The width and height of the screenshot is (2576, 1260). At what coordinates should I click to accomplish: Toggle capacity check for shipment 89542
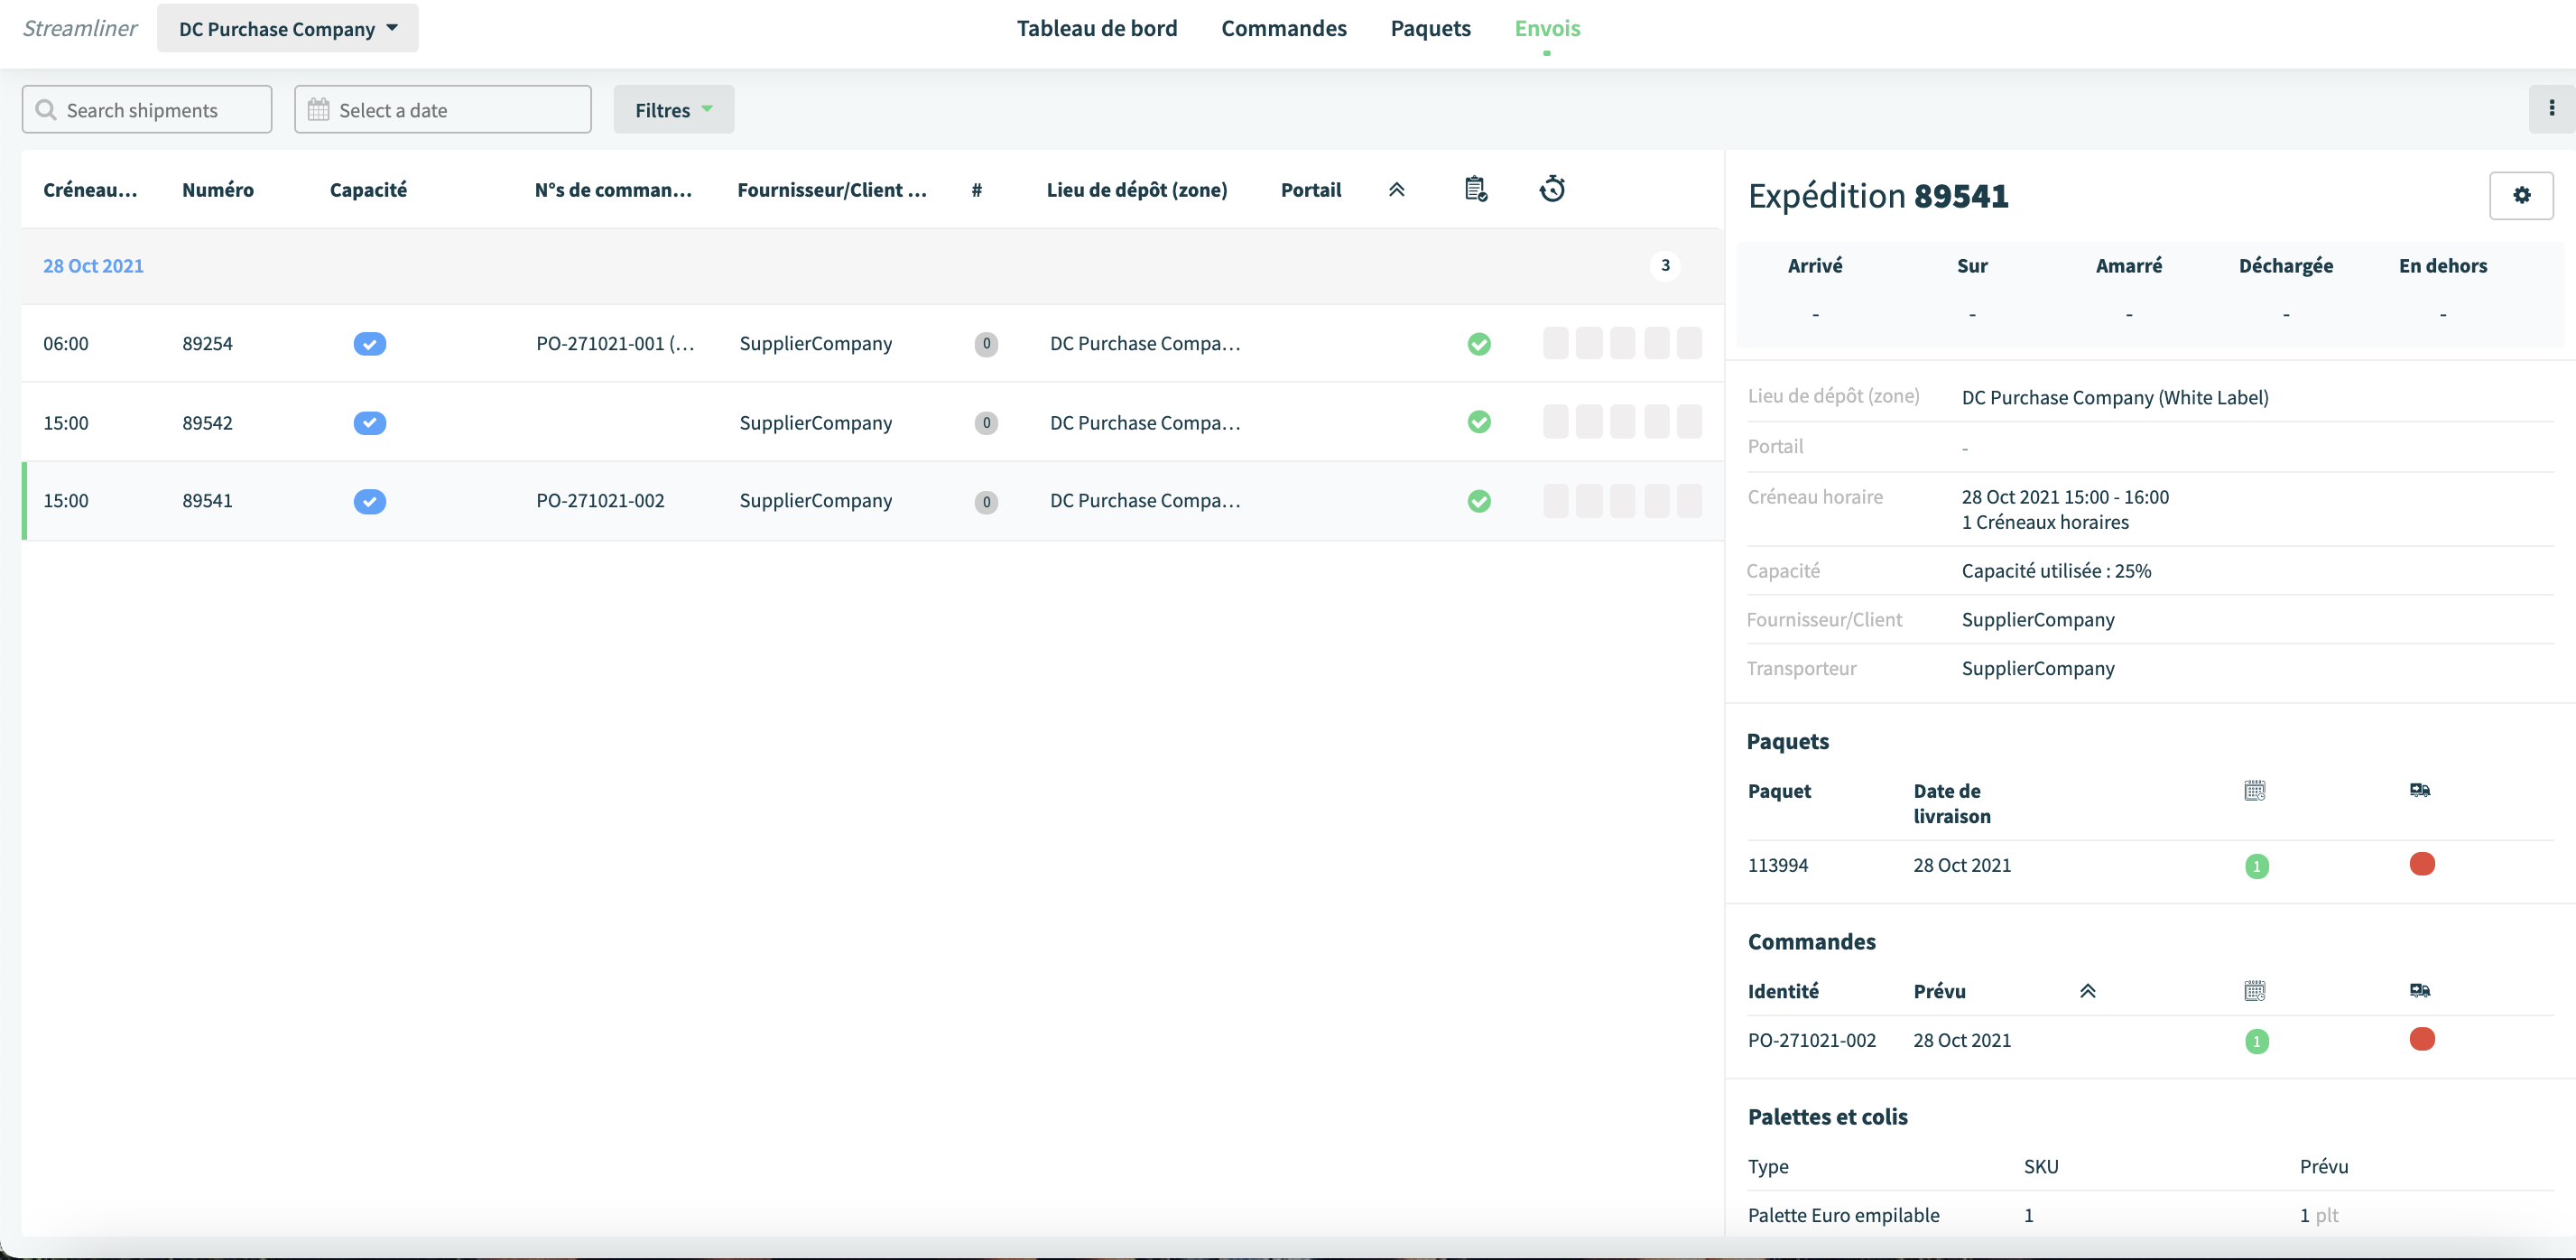[x=370, y=422]
